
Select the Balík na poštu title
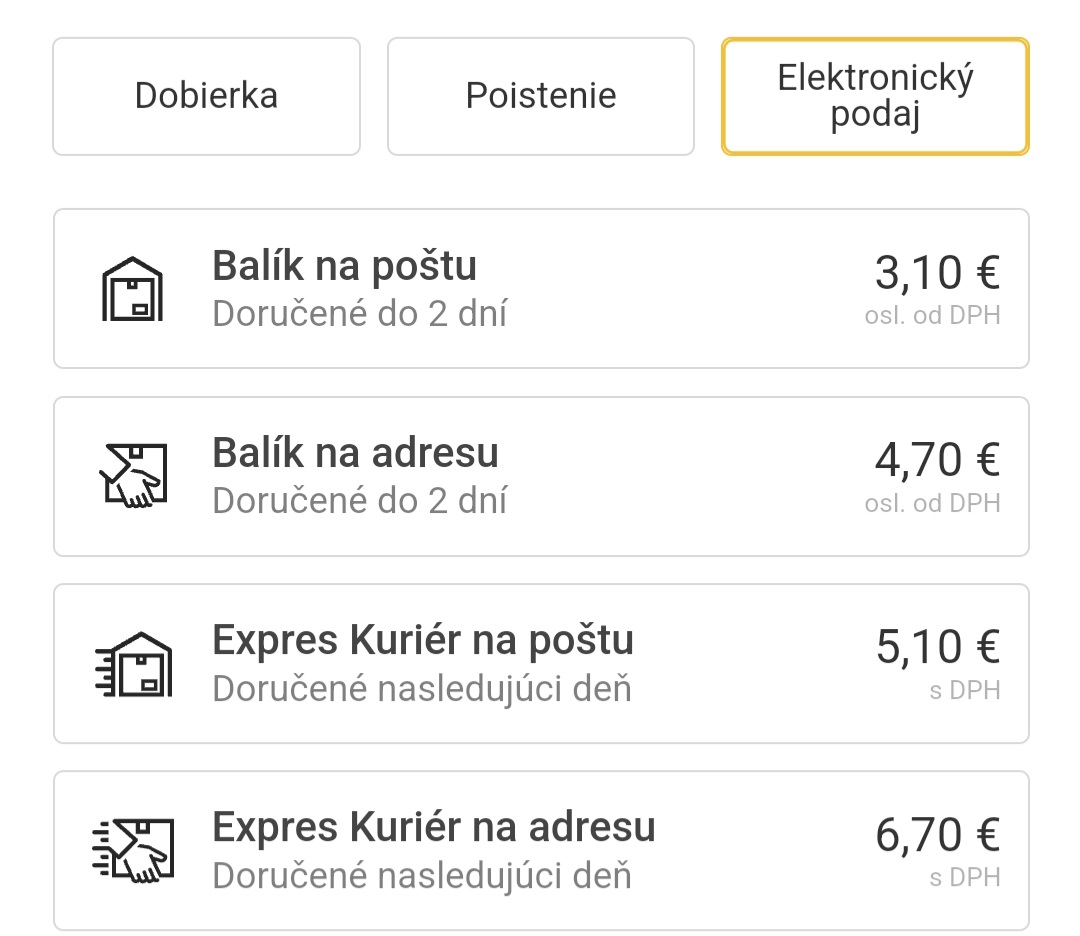(x=344, y=266)
